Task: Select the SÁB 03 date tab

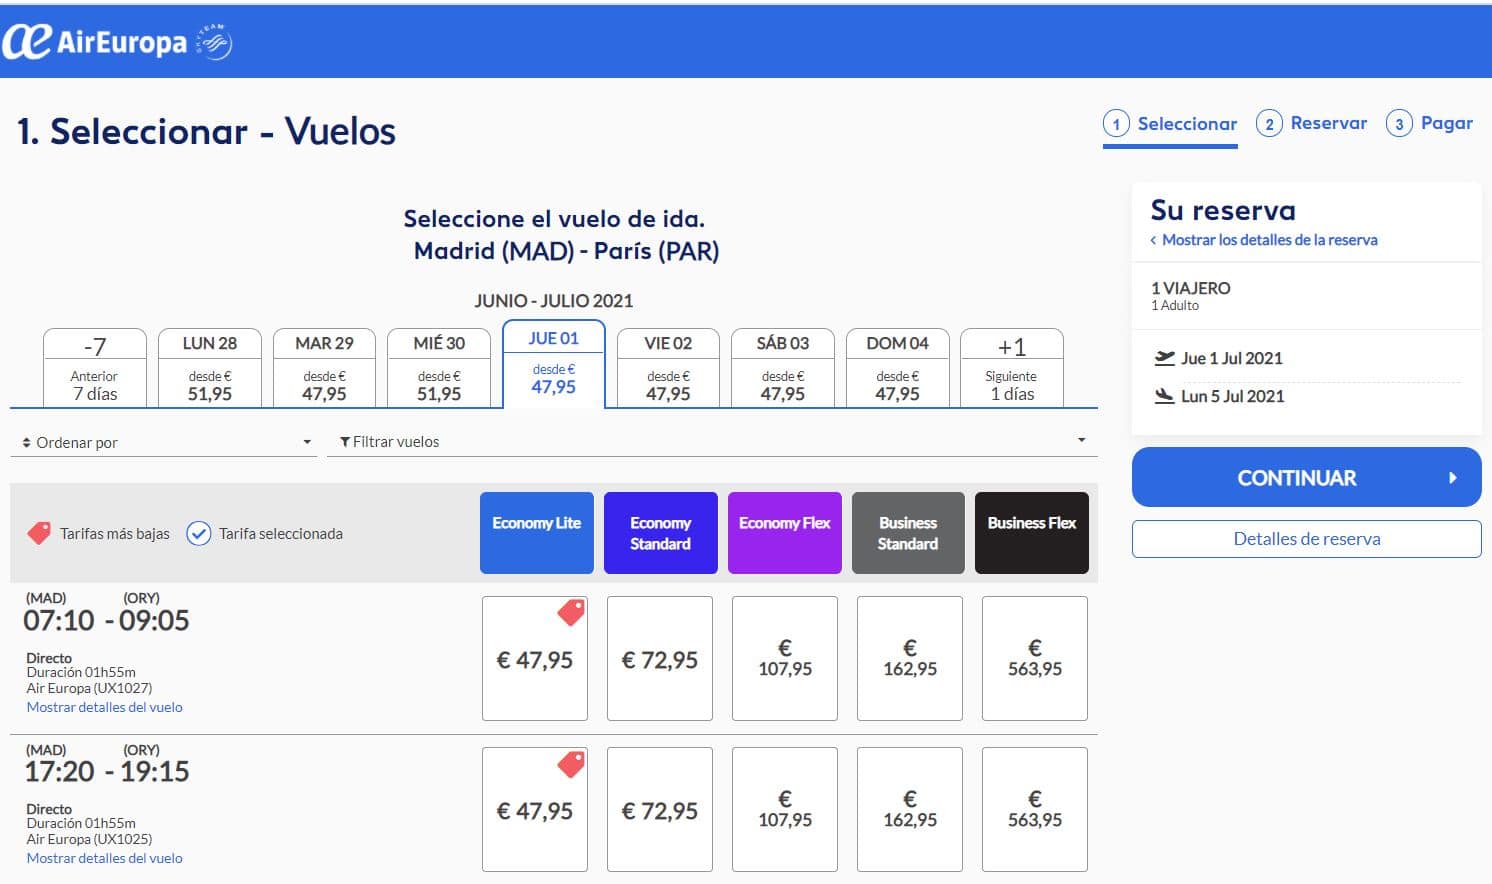Action: pyautogui.click(x=783, y=368)
